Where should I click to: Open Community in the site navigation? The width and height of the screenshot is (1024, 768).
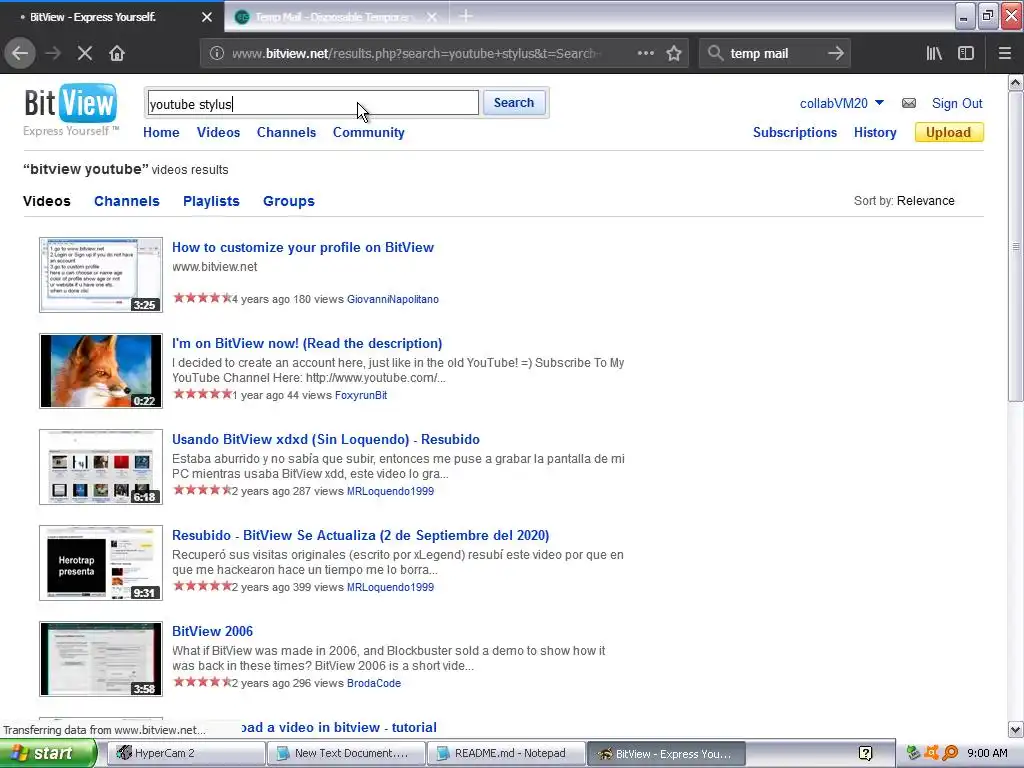[368, 132]
